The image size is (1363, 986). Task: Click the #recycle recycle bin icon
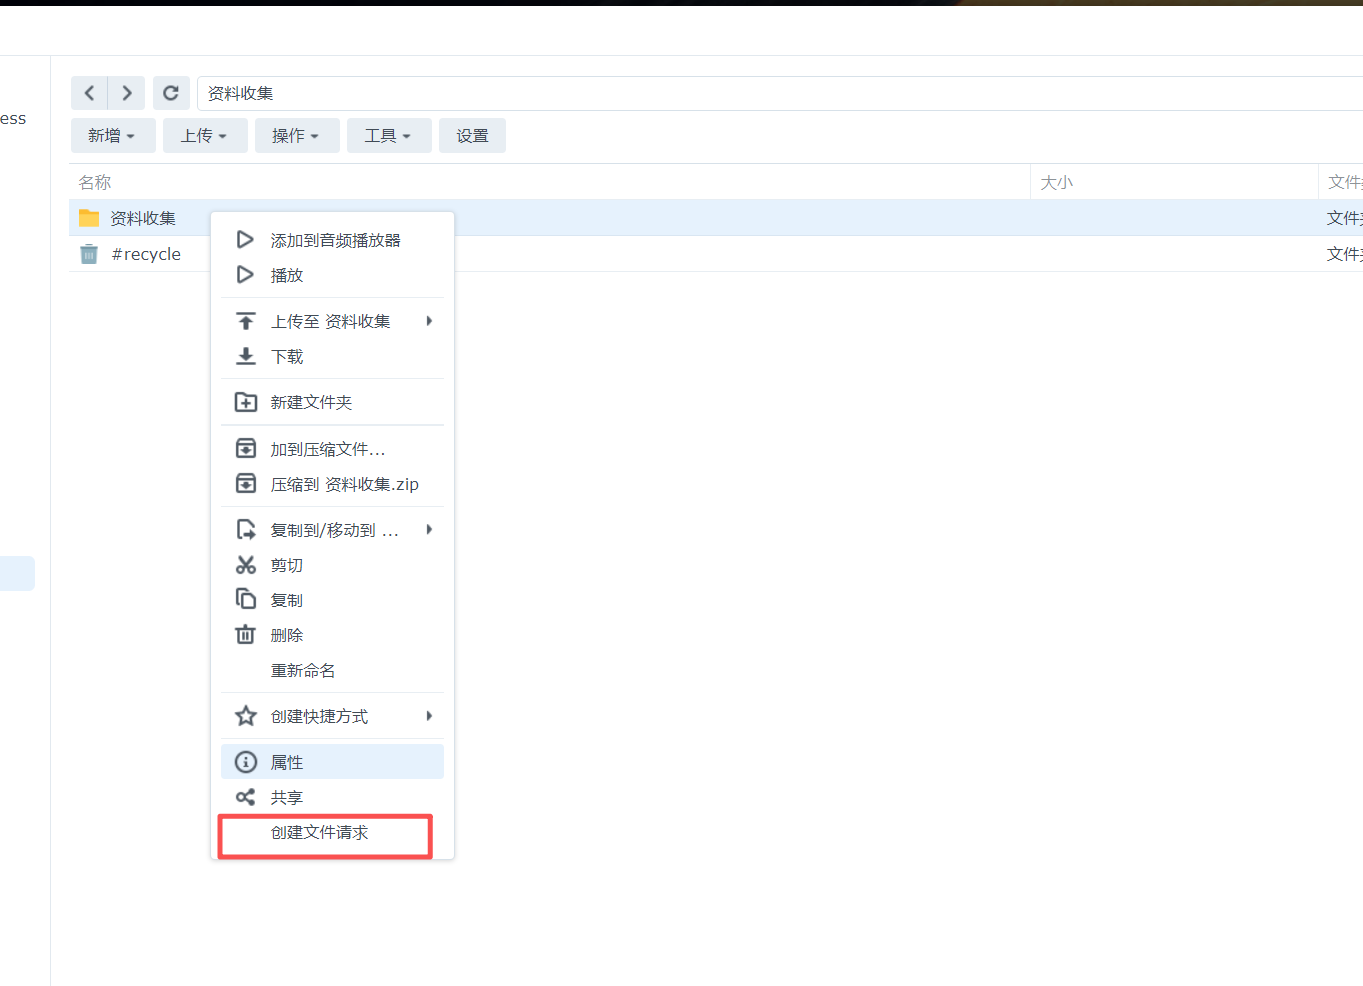[88, 253]
